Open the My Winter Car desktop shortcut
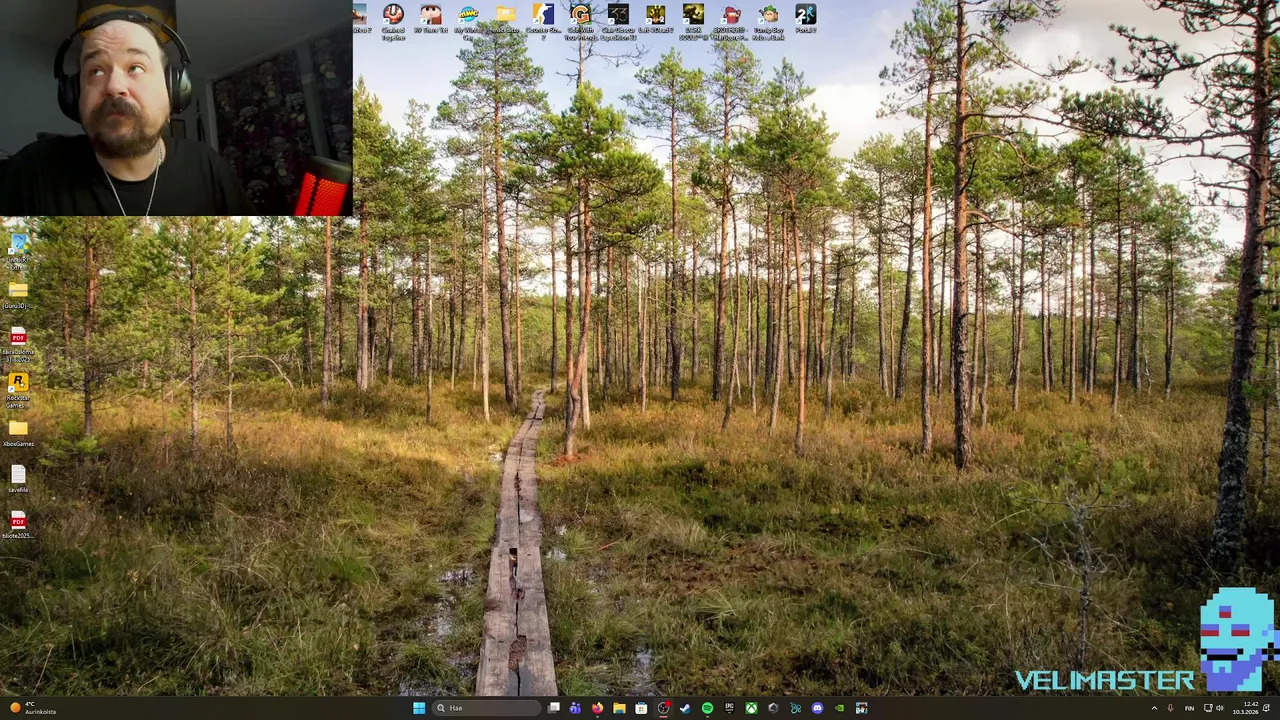1280x720 pixels. click(468, 20)
